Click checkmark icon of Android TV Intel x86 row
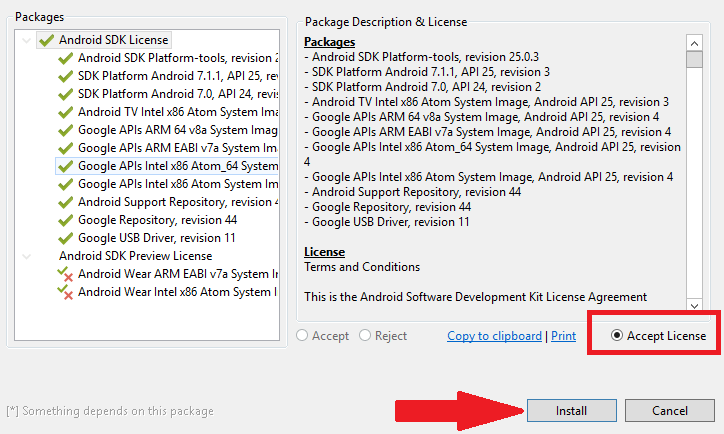Image resolution: width=724 pixels, height=434 pixels. 66,112
